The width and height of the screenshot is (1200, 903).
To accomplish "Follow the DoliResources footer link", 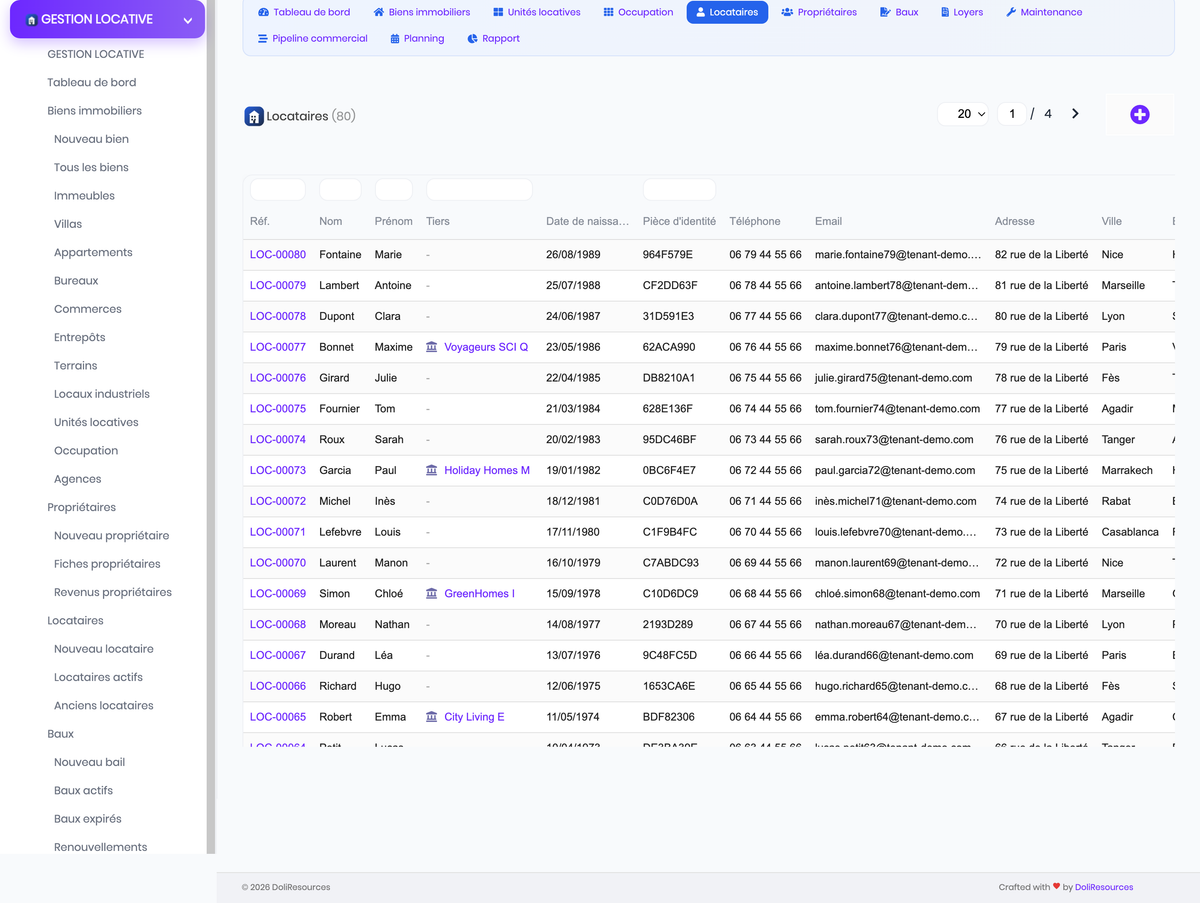I will [x=1104, y=887].
